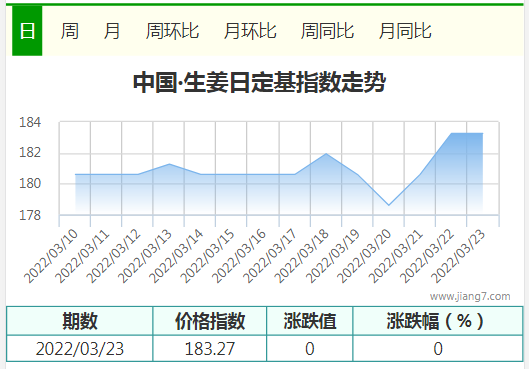Click the 期数 column header
The width and height of the screenshot is (529, 369).
click(x=80, y=321)
